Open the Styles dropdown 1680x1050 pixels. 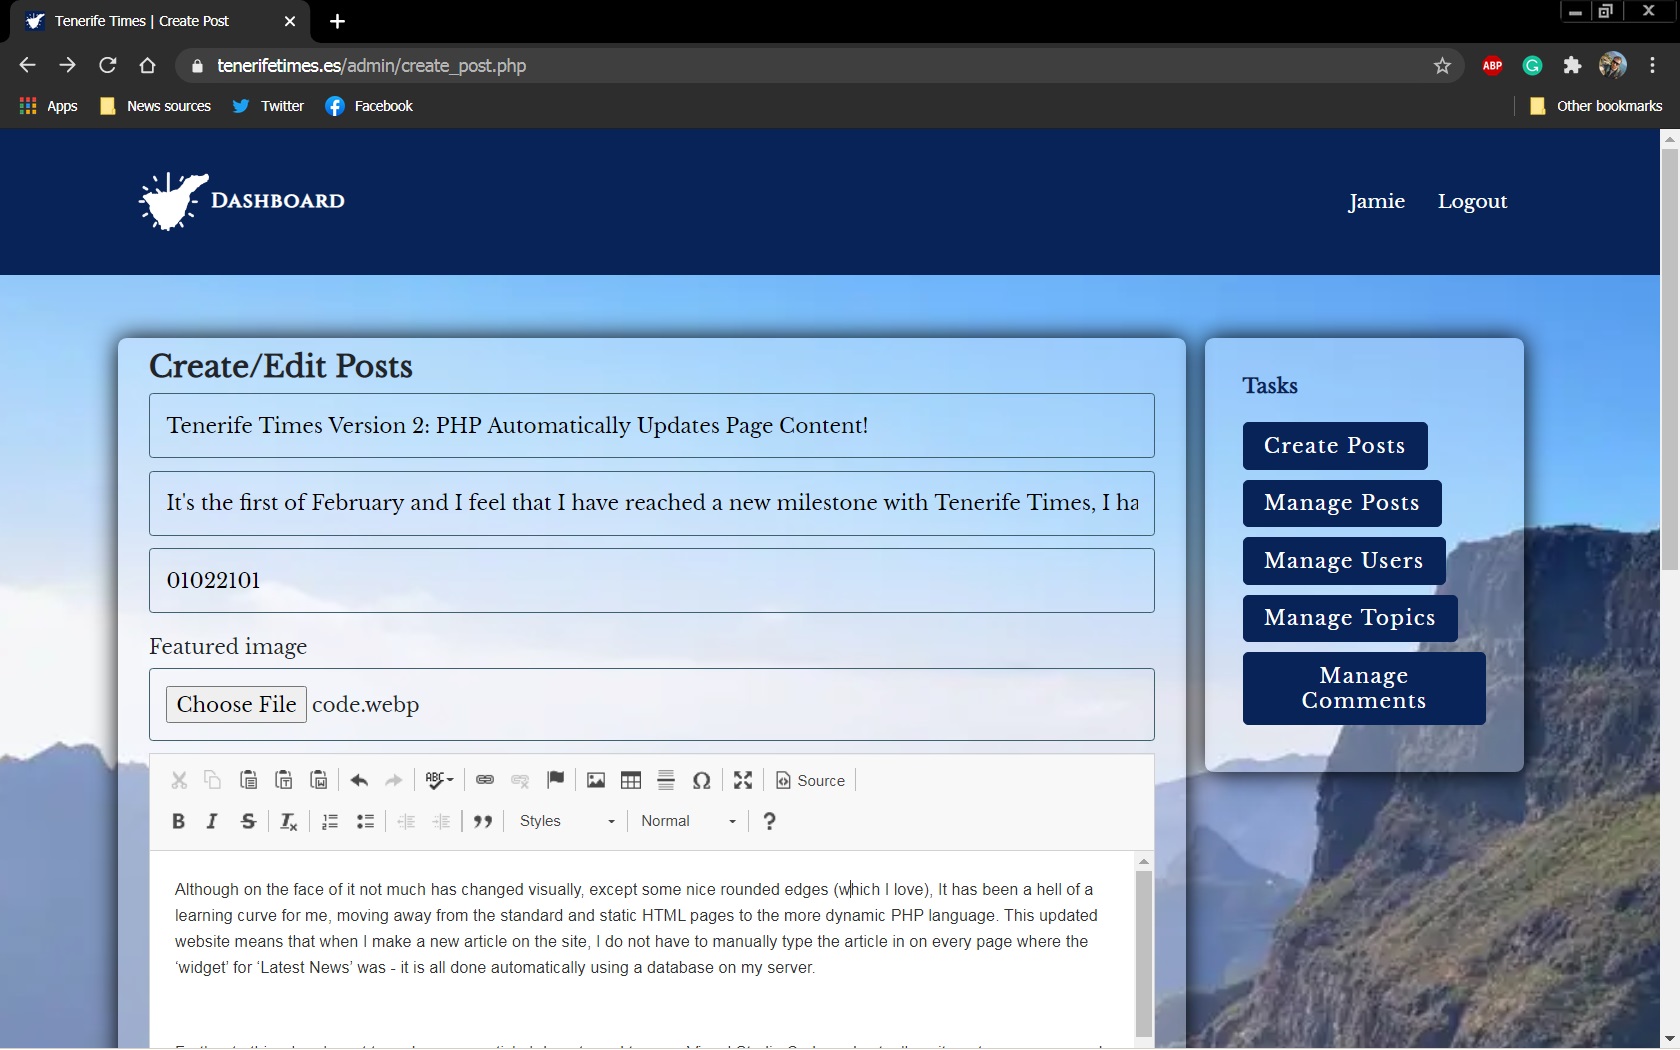coord(567,821)
